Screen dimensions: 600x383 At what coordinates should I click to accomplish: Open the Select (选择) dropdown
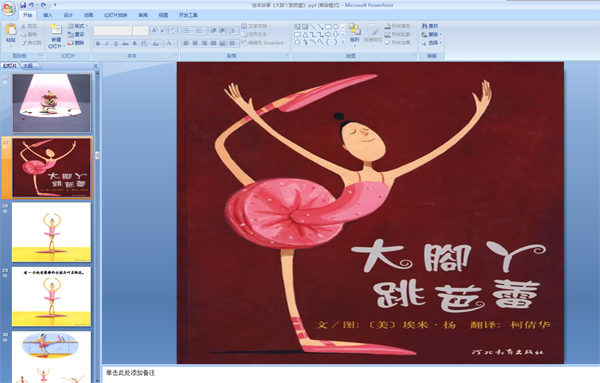pyautogui.click(x=432, y=43)
